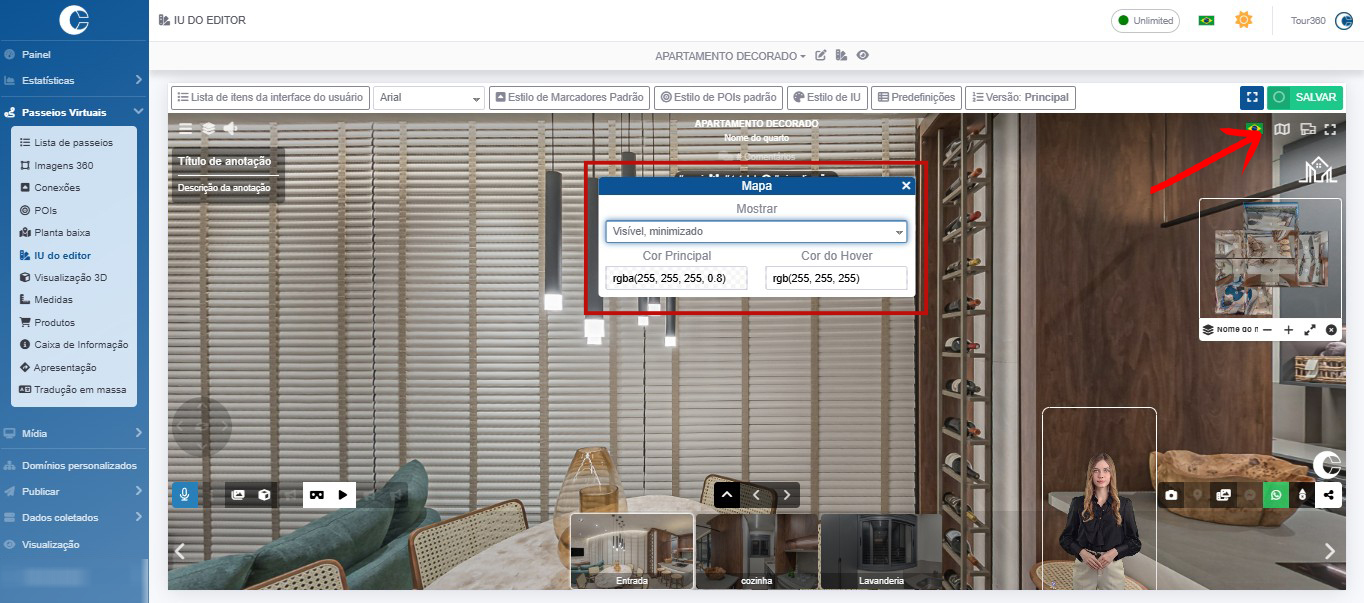Click the camera screenshot icon
This screenshot has width=1364, height=603.
1171,494
